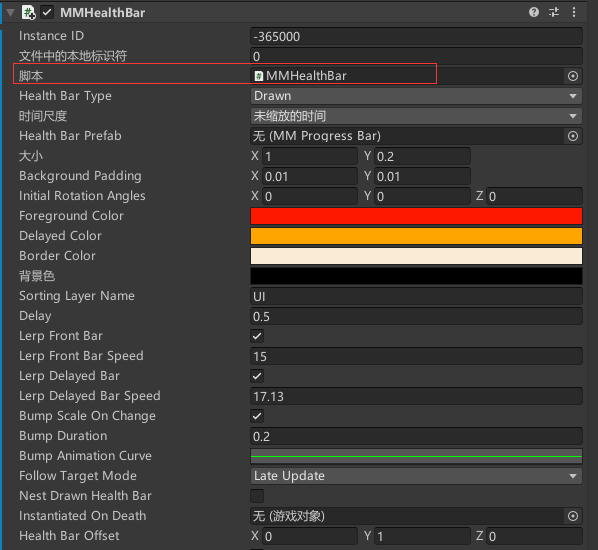This screenshot has width=598, height=550.
Task: Uncheck Lerp Front Bar
Action: click(257, 336)
